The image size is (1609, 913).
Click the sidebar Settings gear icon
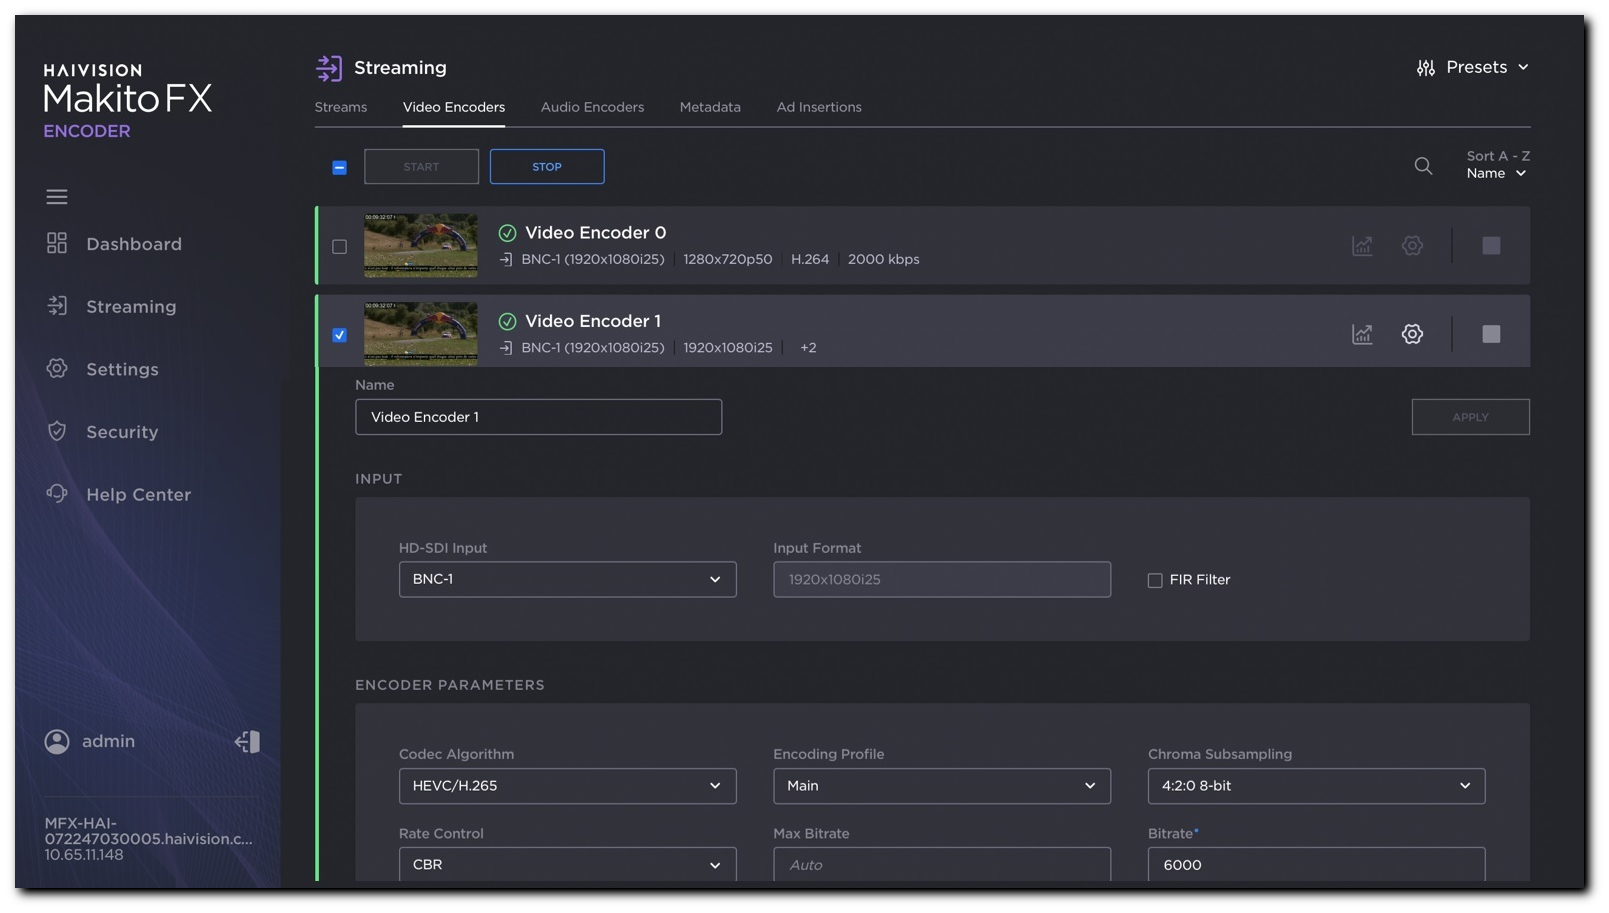57,368
